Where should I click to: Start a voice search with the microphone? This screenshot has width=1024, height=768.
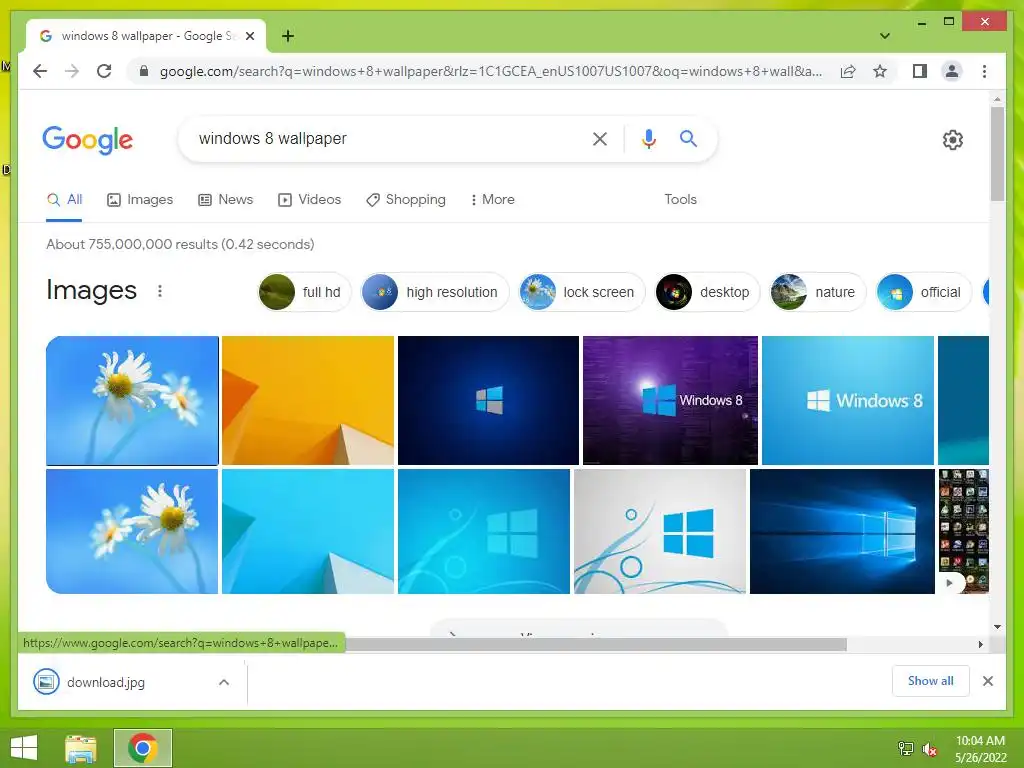(648, 138)
